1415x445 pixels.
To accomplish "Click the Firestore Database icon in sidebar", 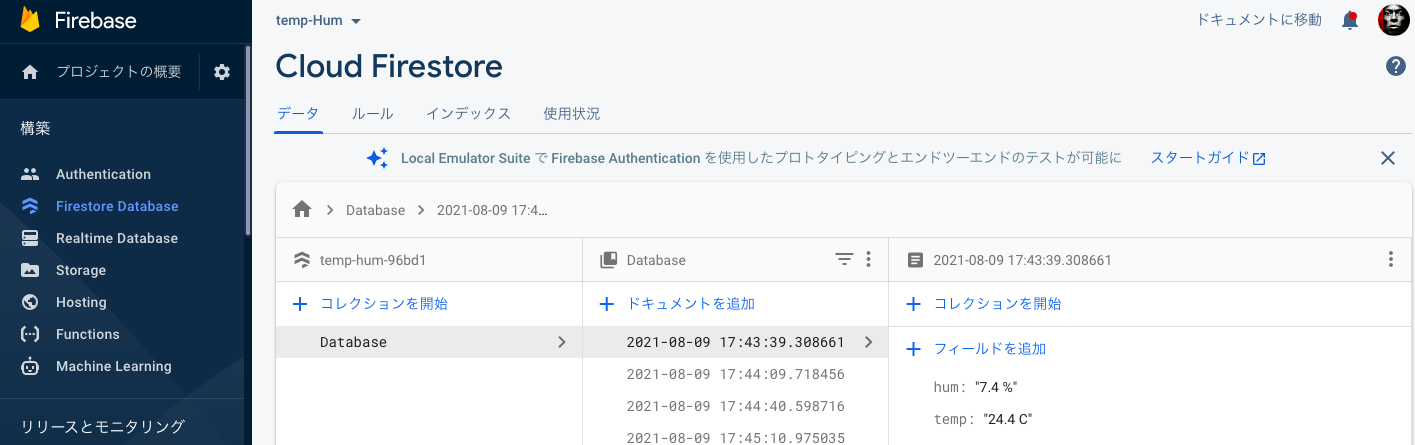I will click(x=30, y=206).
